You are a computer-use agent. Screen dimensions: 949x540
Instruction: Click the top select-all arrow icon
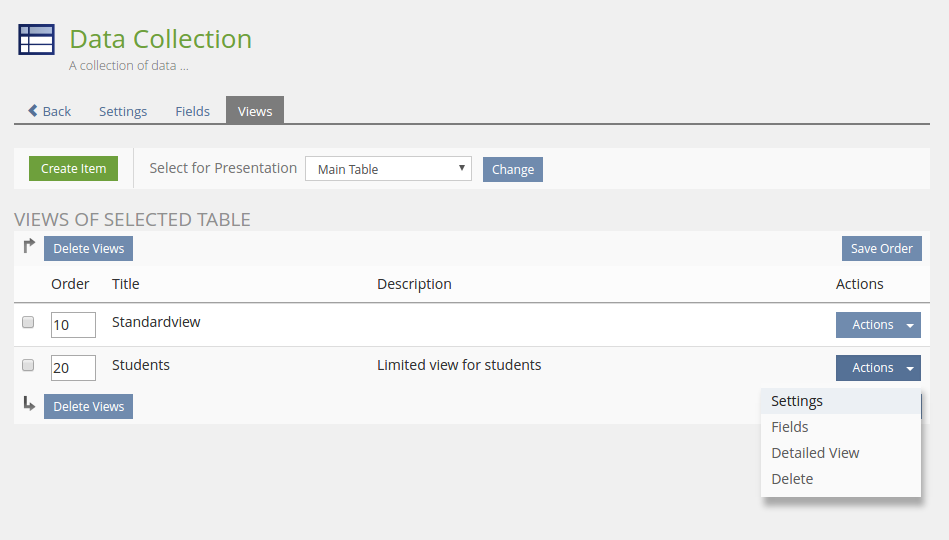point(29,246)
